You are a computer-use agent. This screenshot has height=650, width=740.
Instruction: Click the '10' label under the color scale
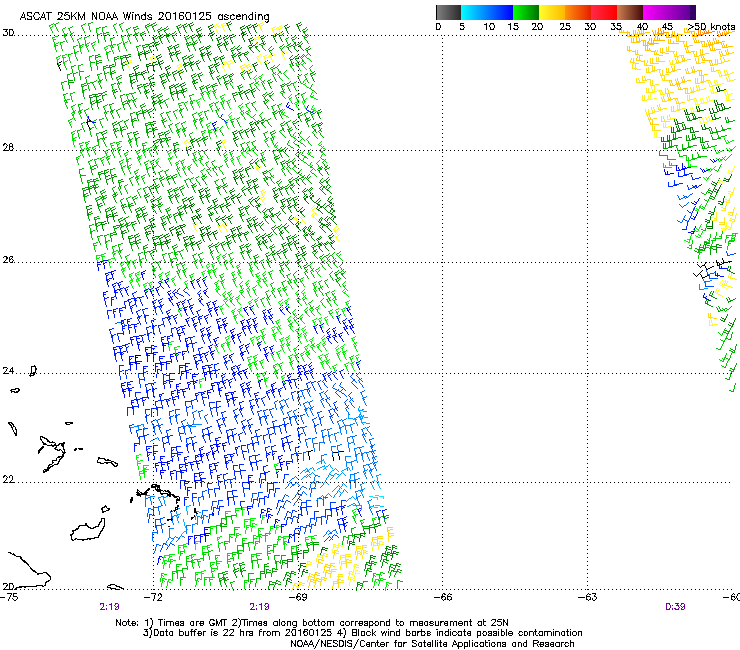tap(489, 27)
